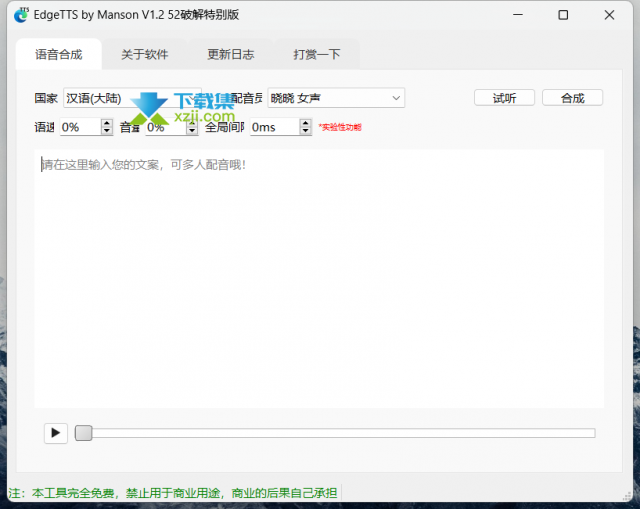The width and height of the screenshot is (640, 509).
Task: Close the EdgeTTS window
Action: click(x=609, y=15)
